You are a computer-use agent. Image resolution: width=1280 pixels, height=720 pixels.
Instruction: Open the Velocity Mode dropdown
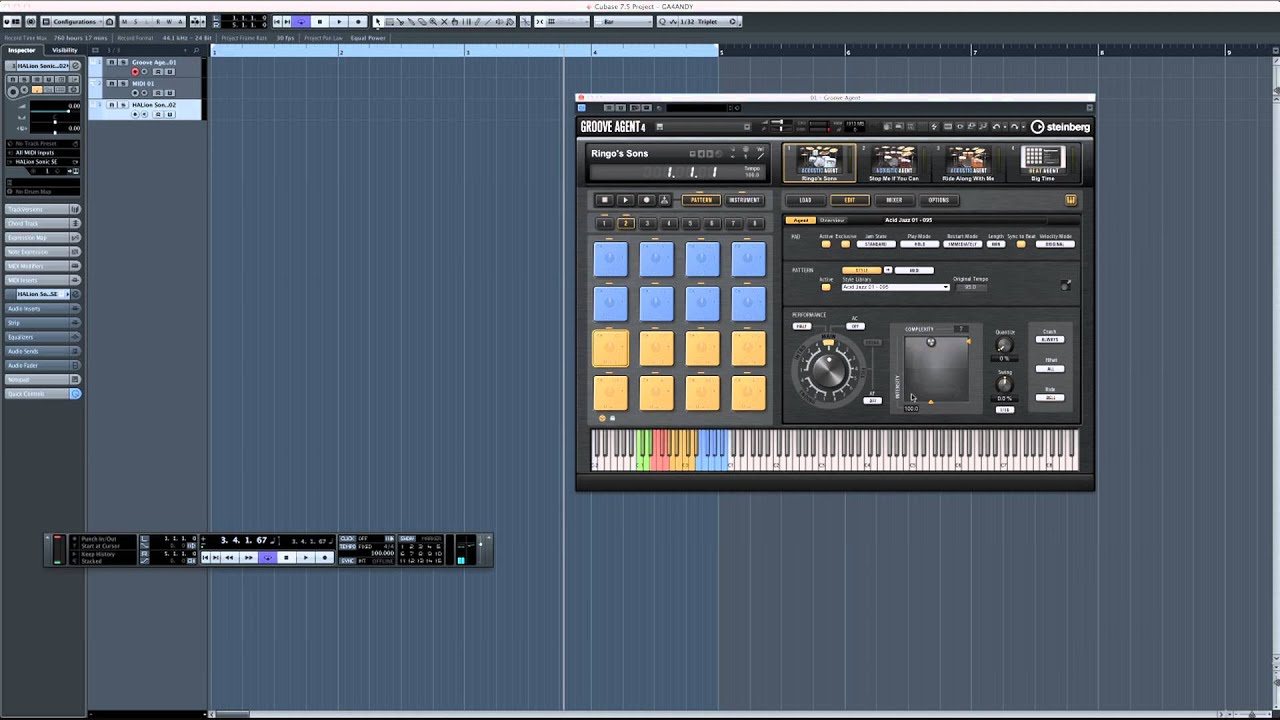point(1055,244)
